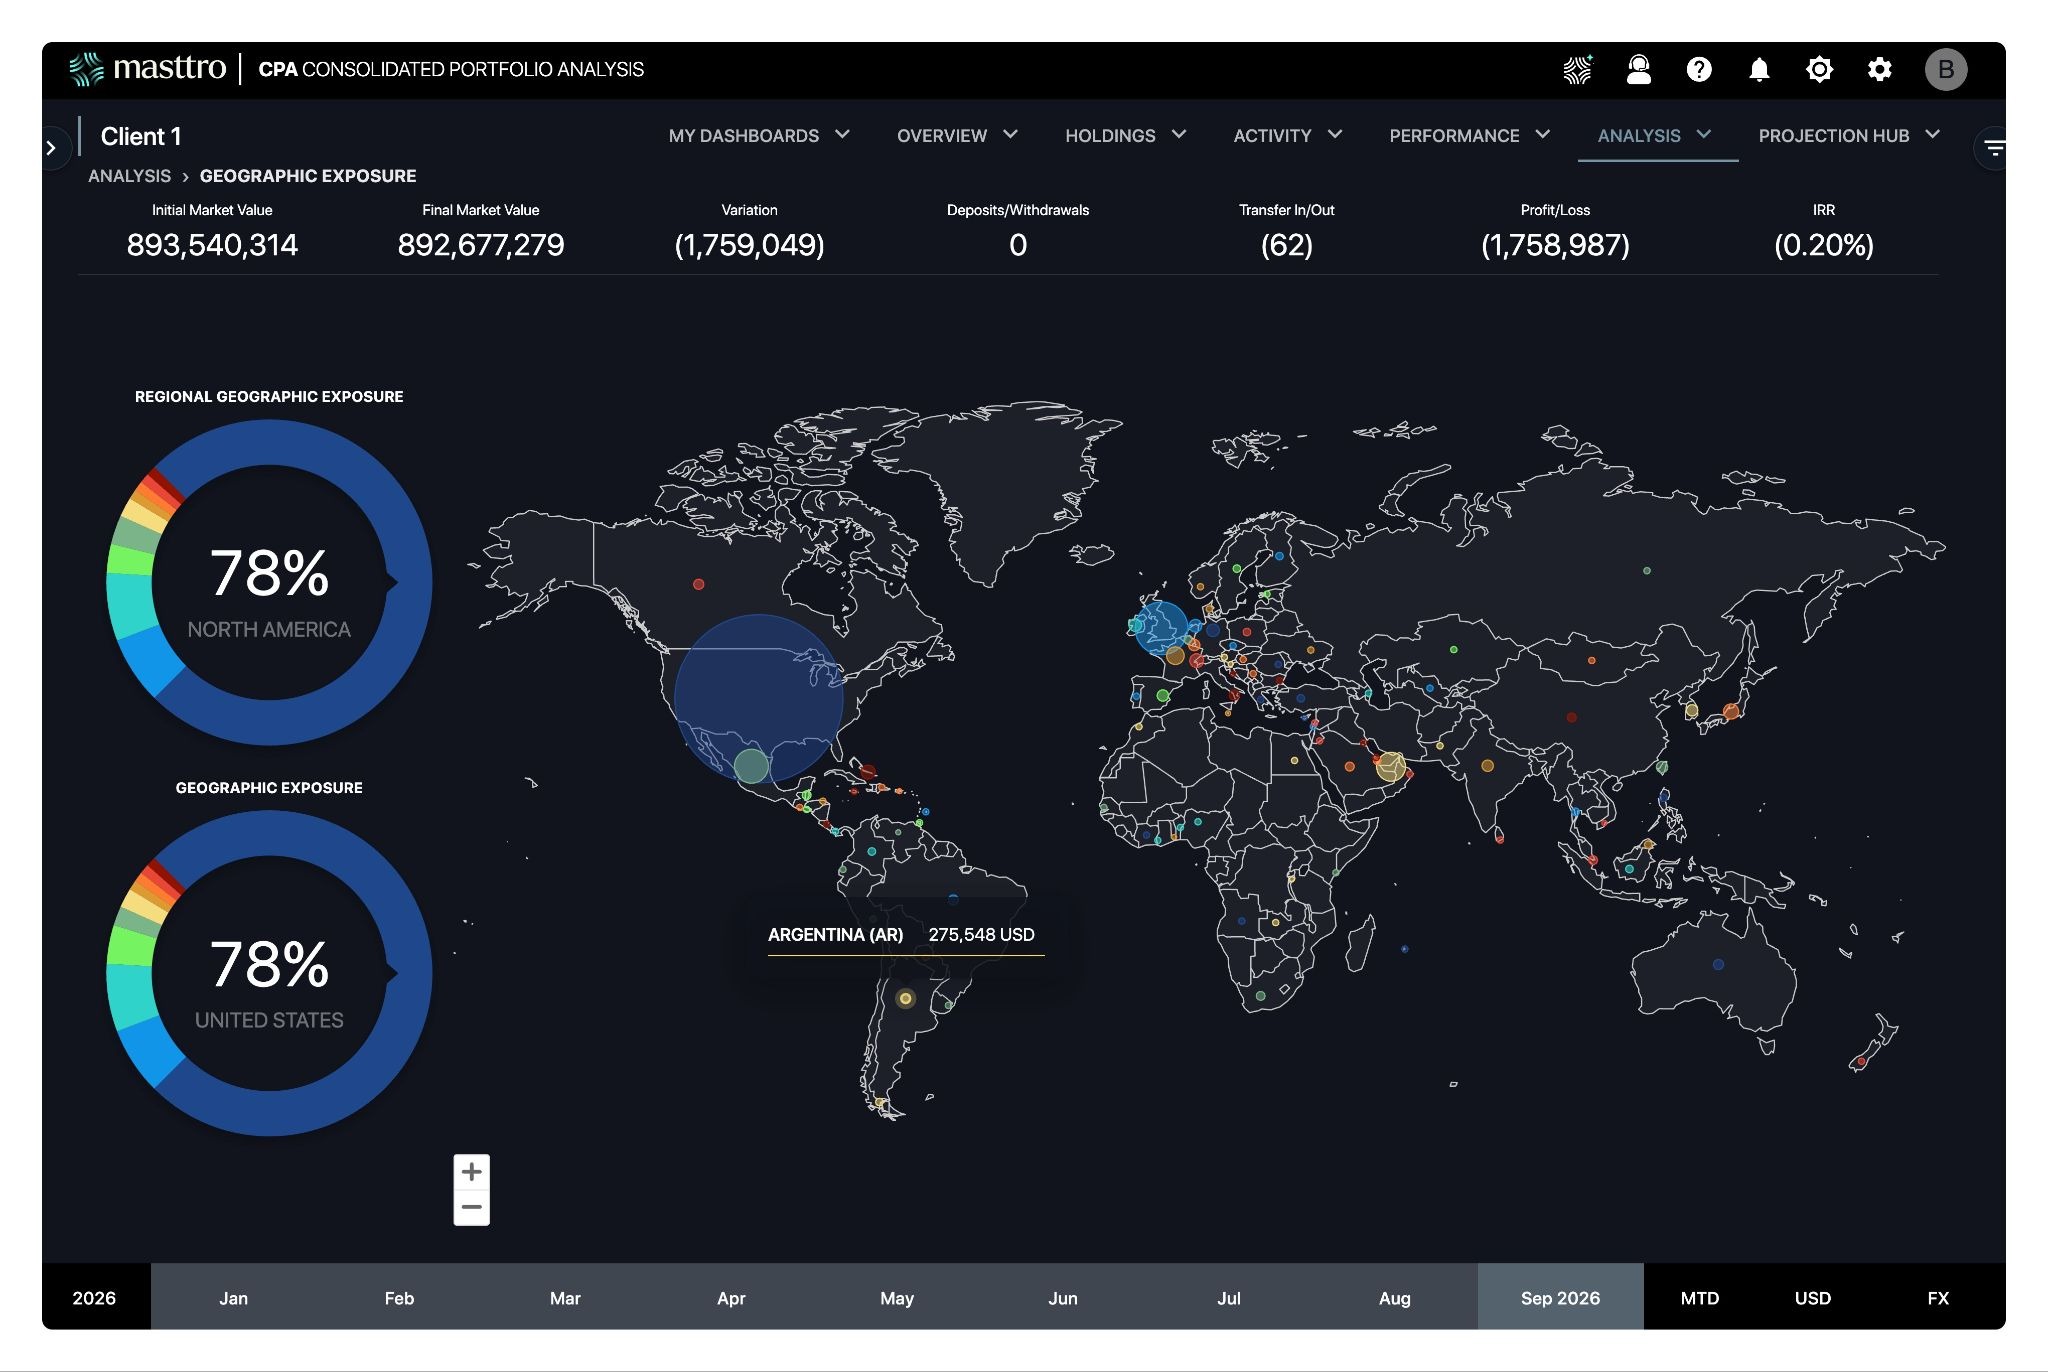
Task: Expand the Holdings menu
Action: tap(1125, 135)
